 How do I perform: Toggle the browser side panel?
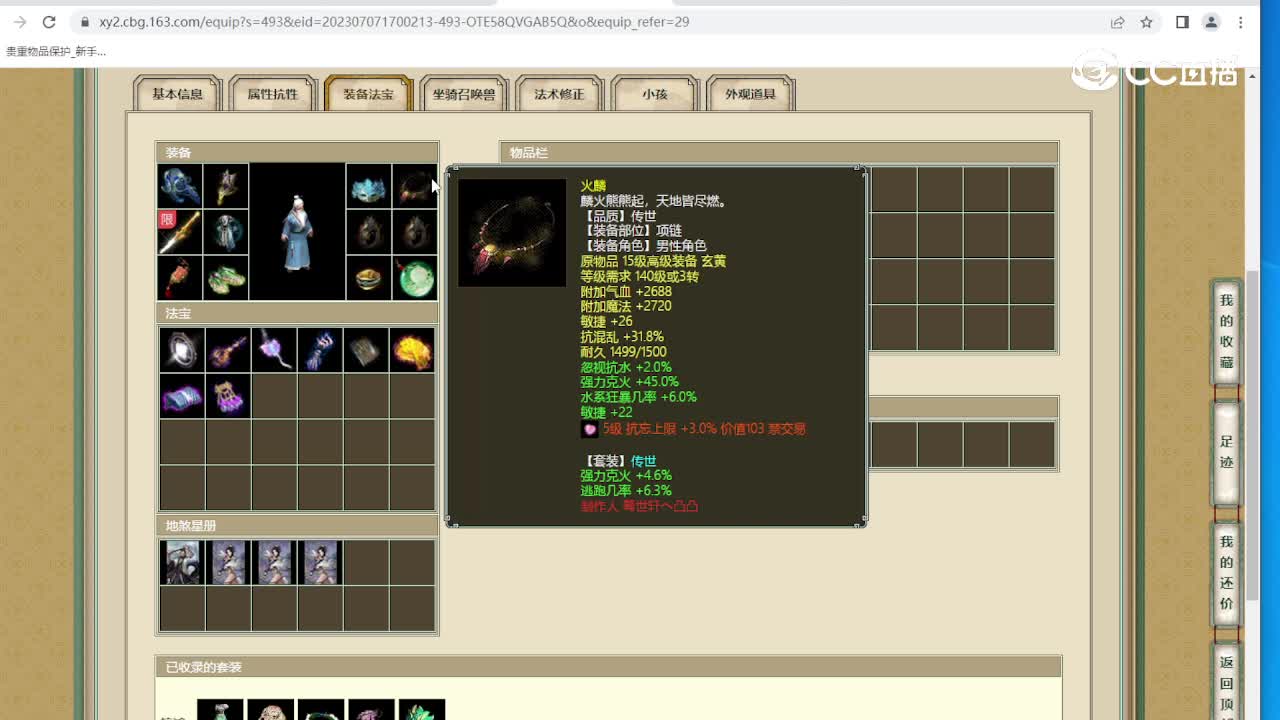1182,22
